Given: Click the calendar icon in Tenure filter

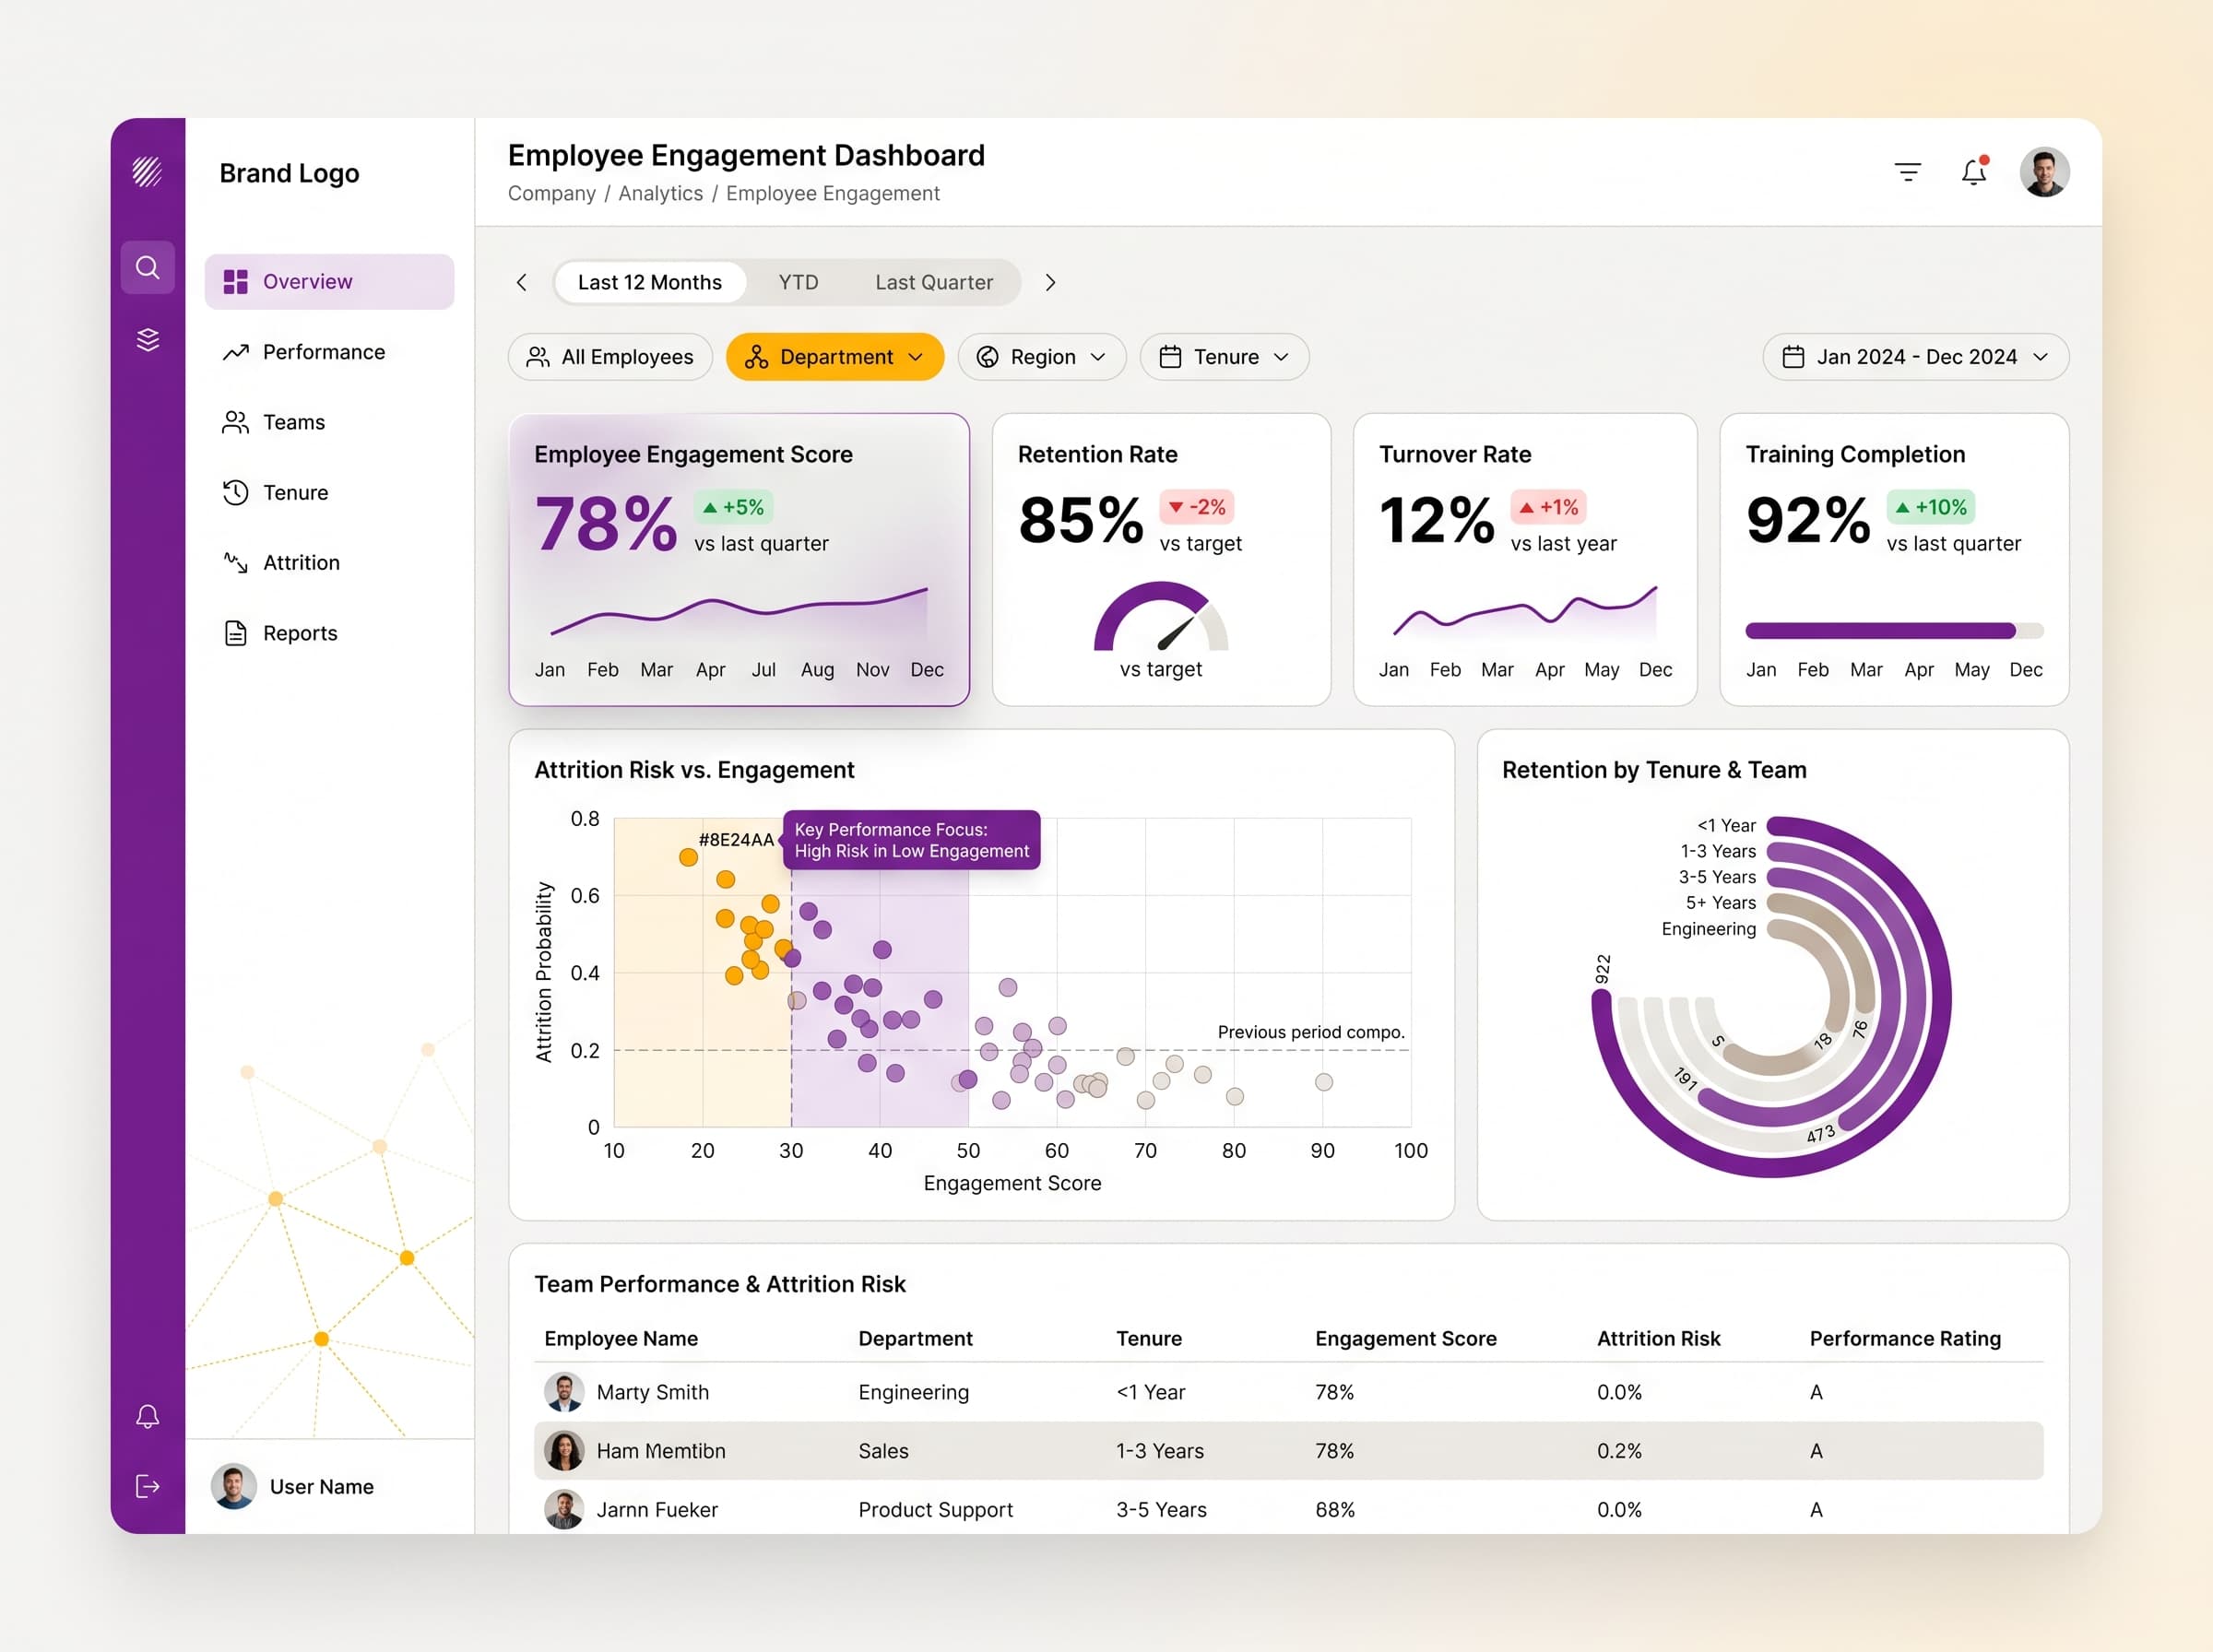Looking at the screenshot, I should 1170,357.
